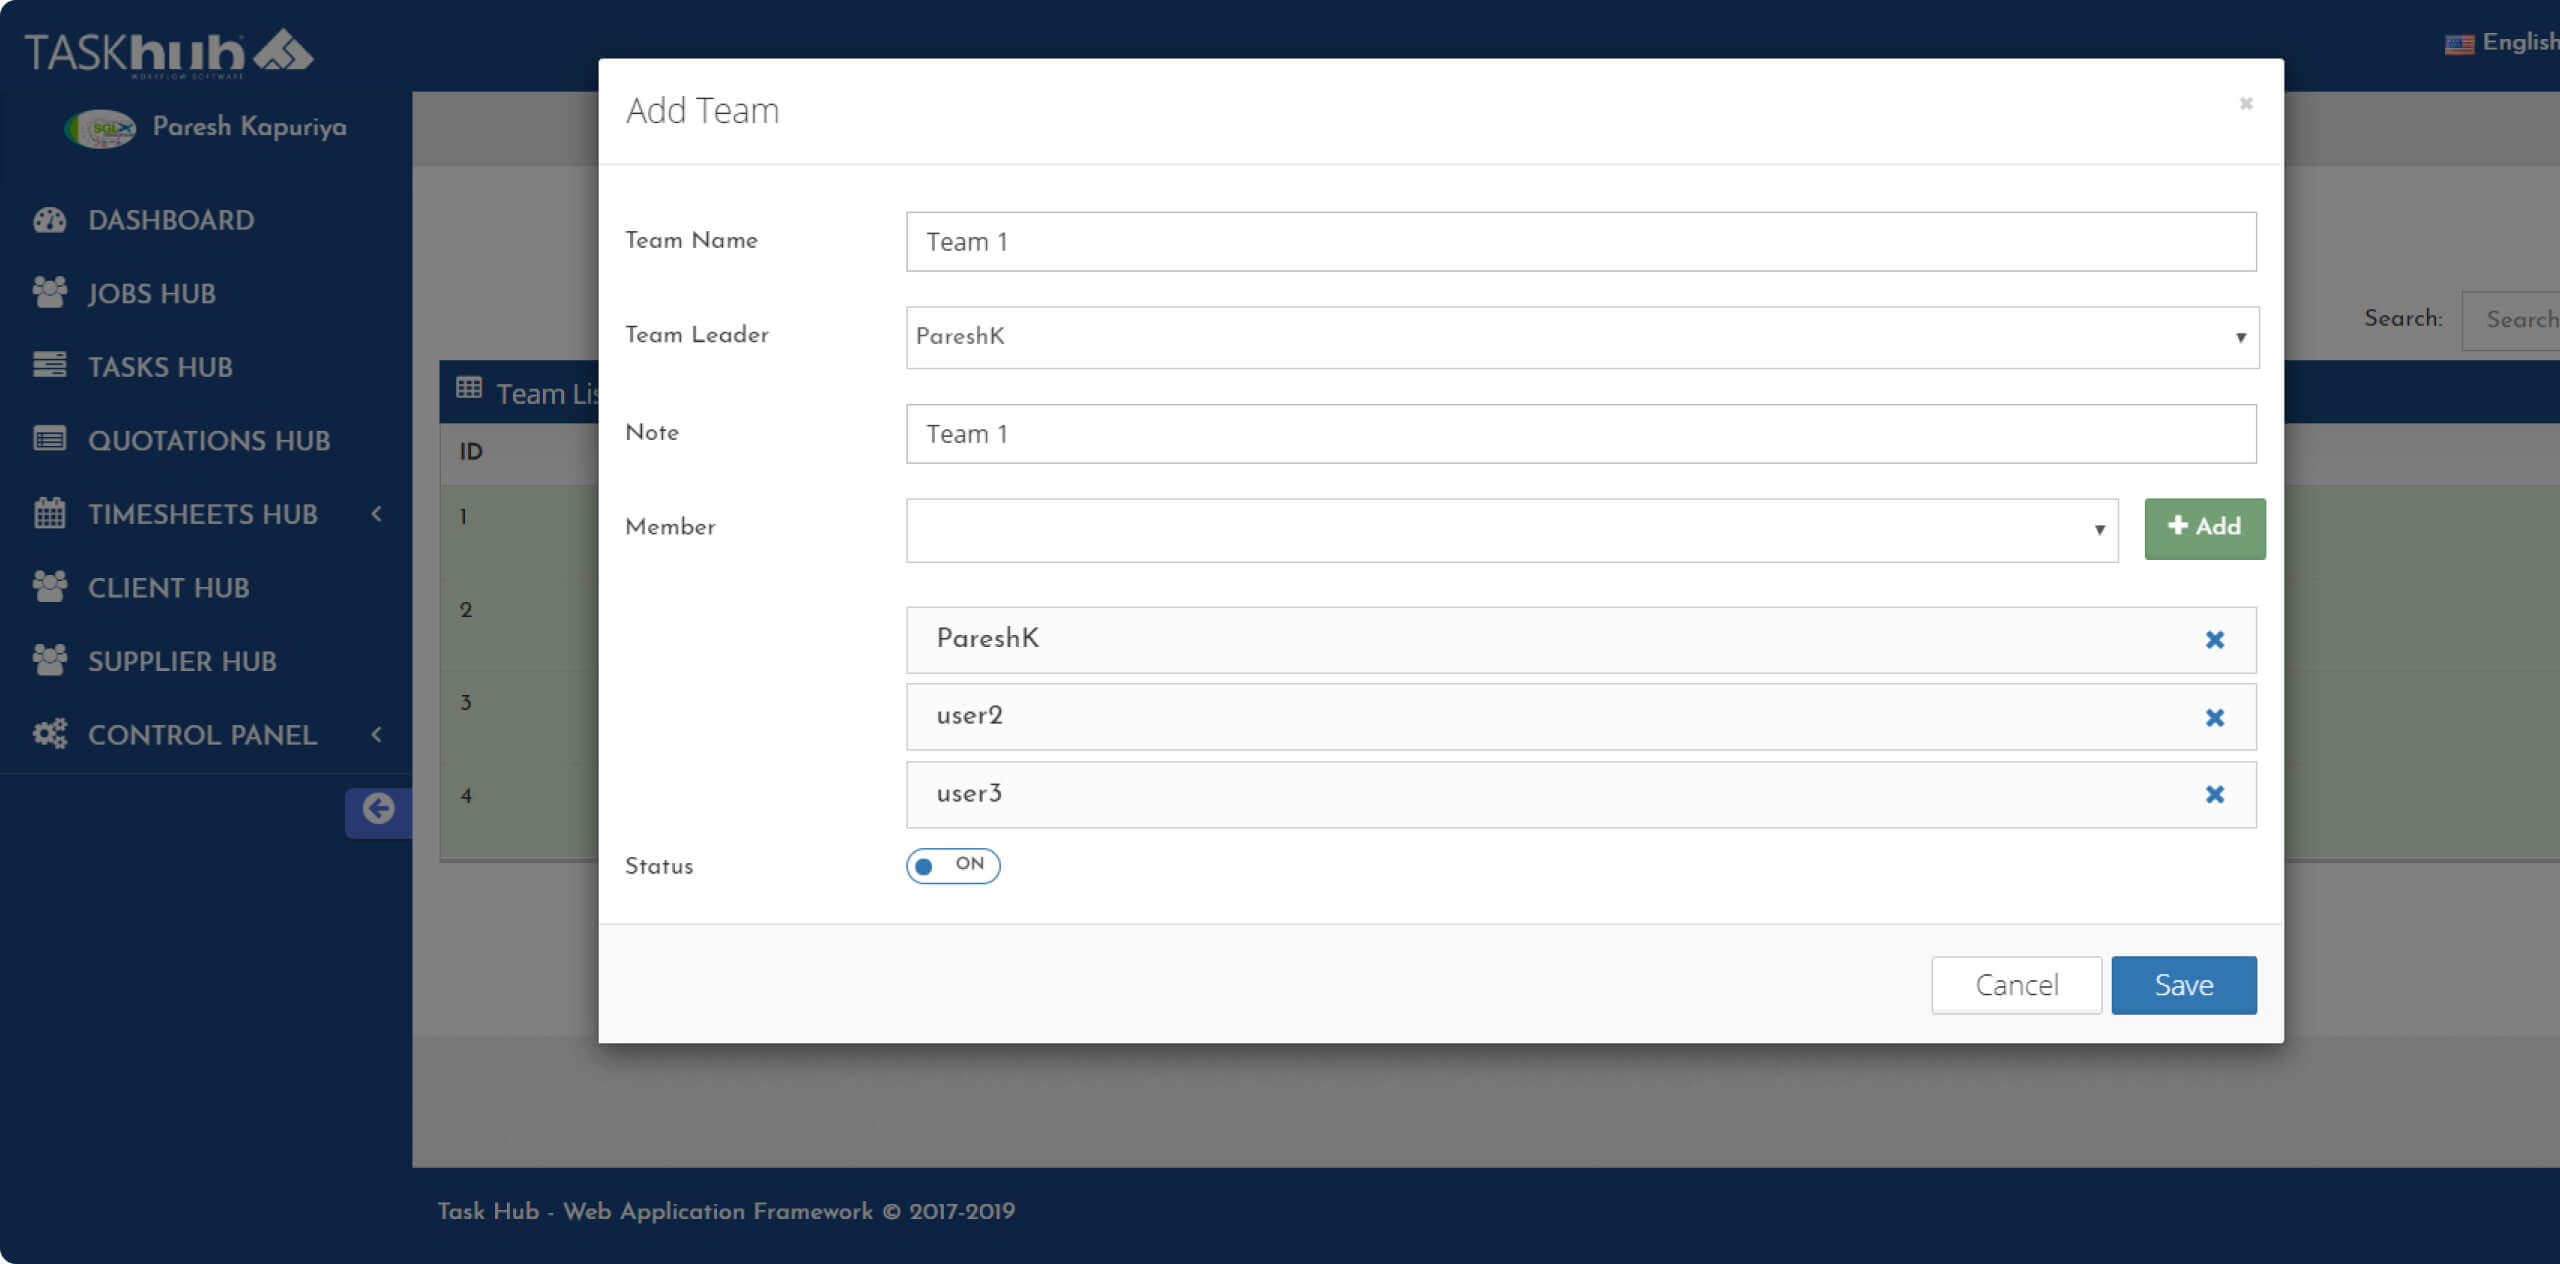This screenshot has height=1264, width=2560.
Task: Click the SUPPLIER HUB sidebar icon
Action: (51, 660)
